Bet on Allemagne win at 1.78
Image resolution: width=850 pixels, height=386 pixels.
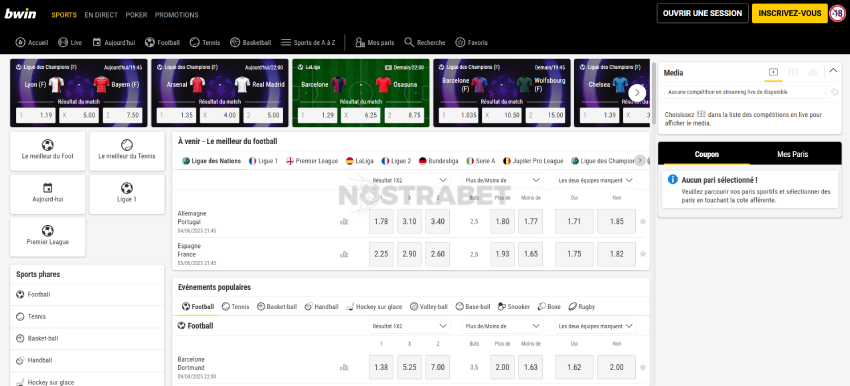click(x=382, y=221)
